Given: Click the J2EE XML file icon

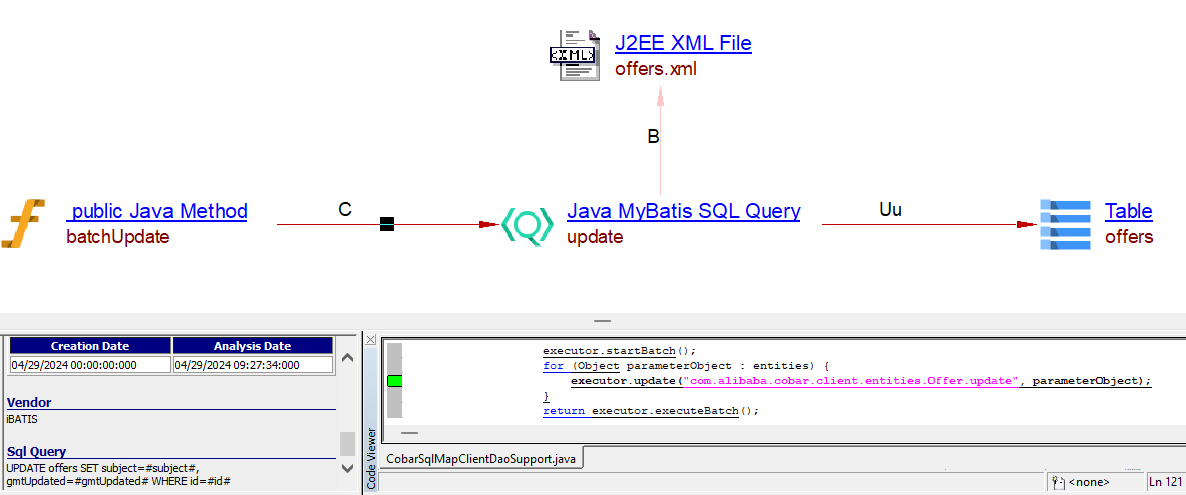Looking at the screenshot, I should click(573, 55).
